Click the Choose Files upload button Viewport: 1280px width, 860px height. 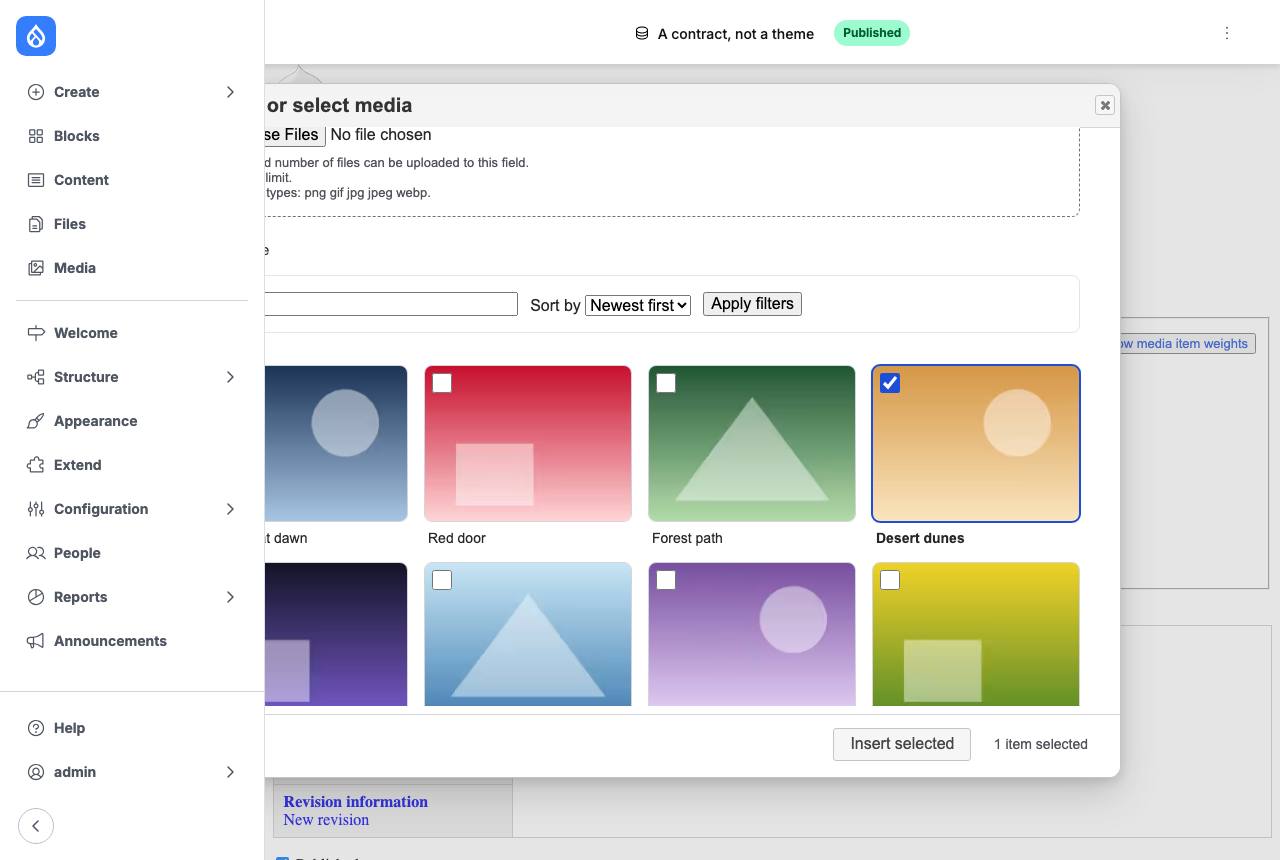pos(295,135)
